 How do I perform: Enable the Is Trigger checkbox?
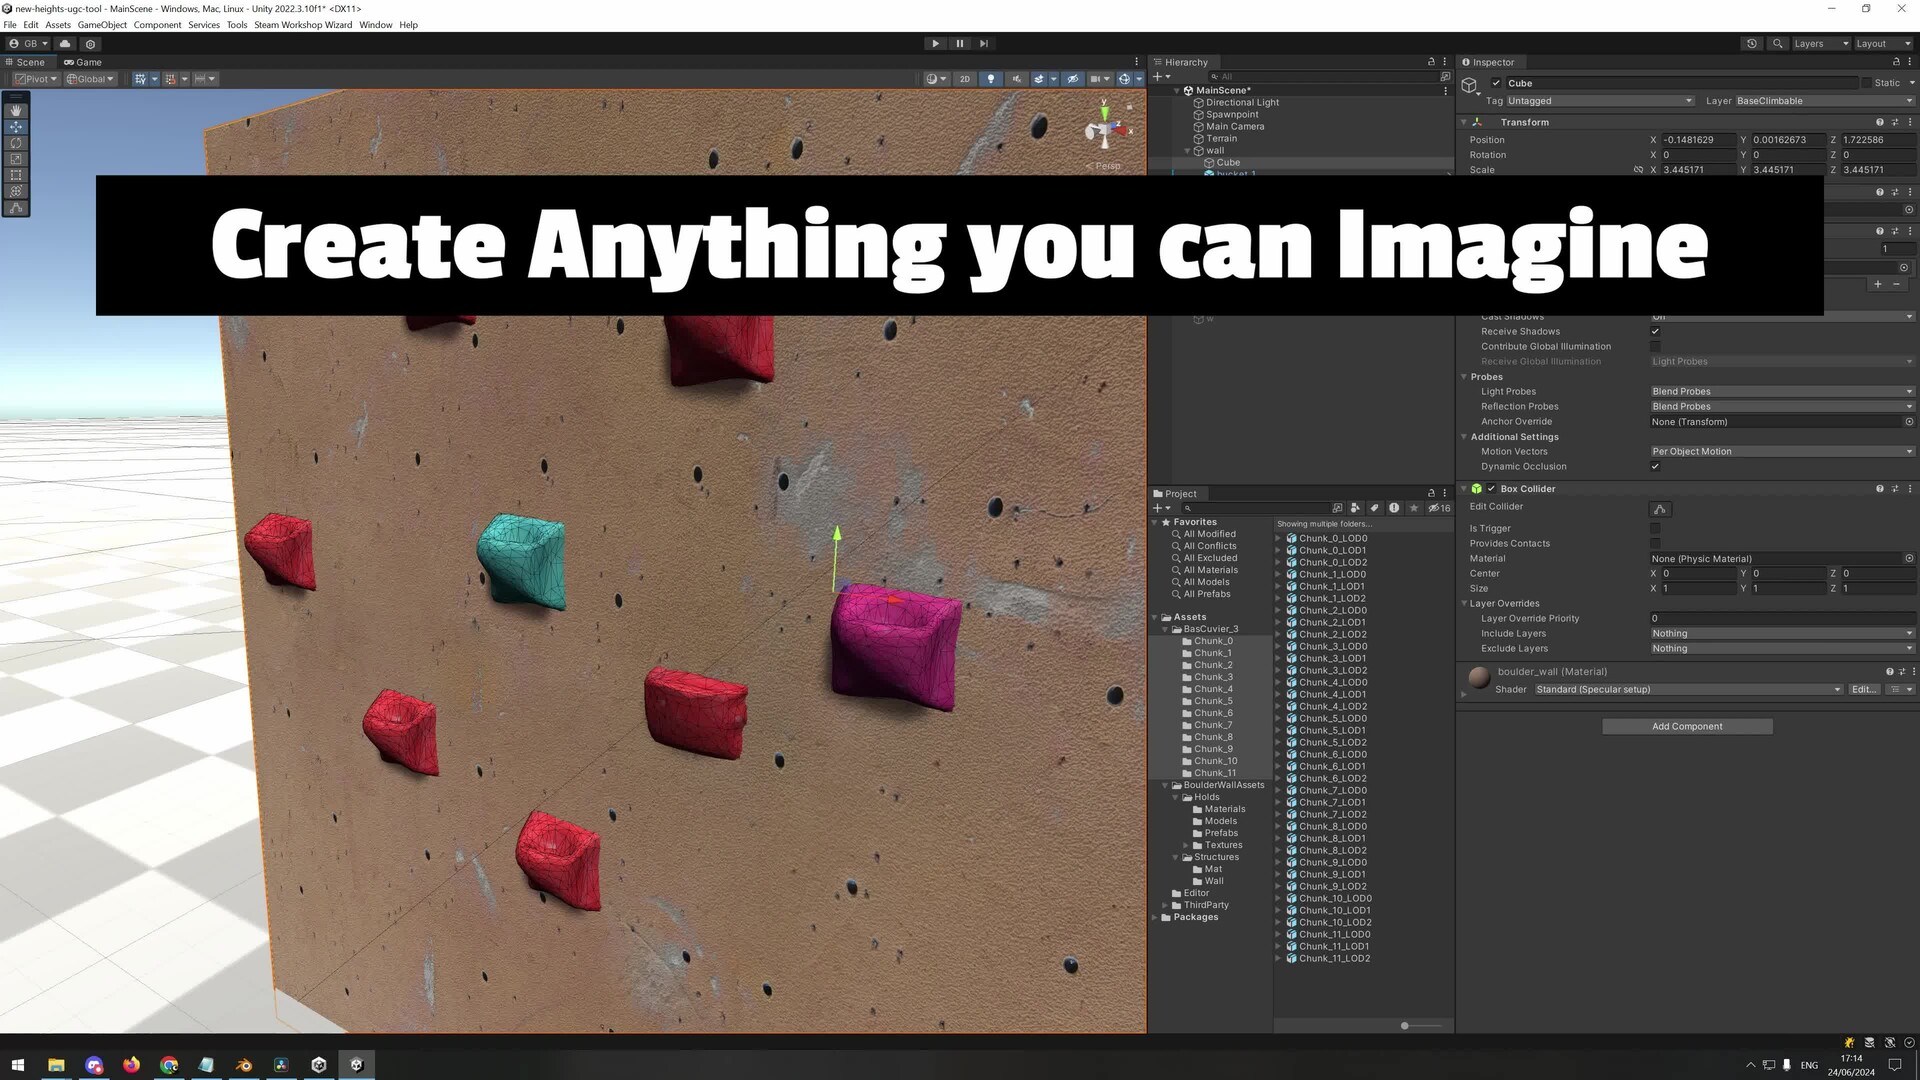tap(1655, 529)
